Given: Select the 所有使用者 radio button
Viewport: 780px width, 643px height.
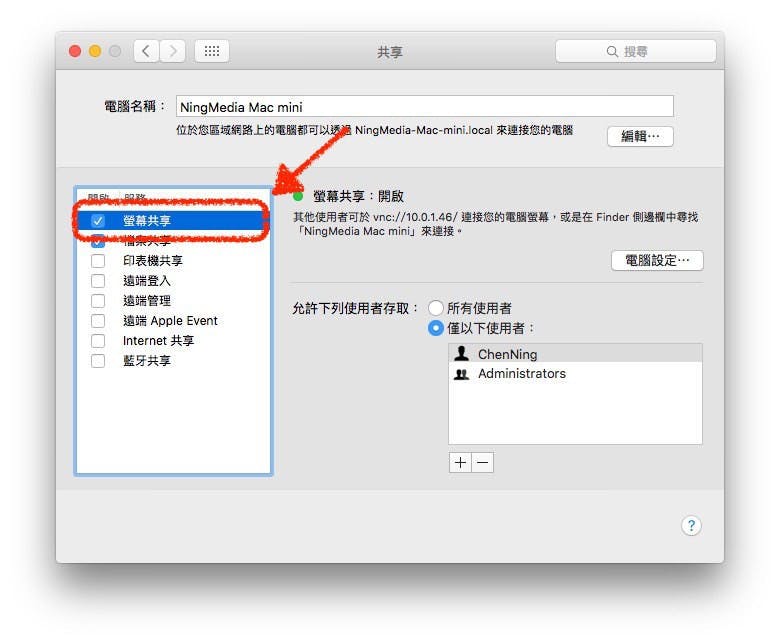Looking at the screenshot, I should click(x=435, y=308).
